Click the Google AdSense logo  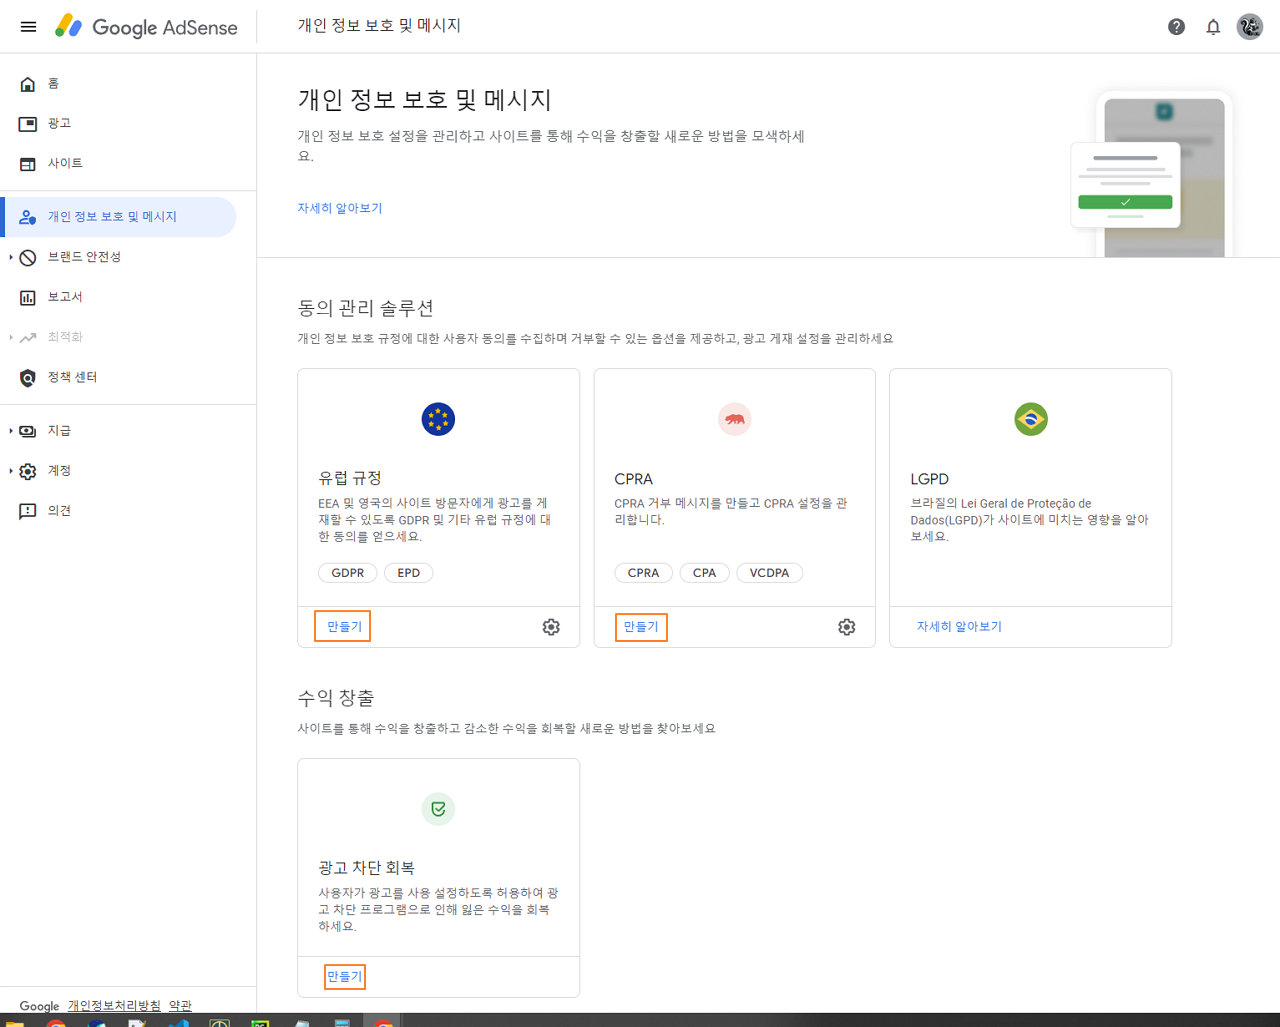146,27
